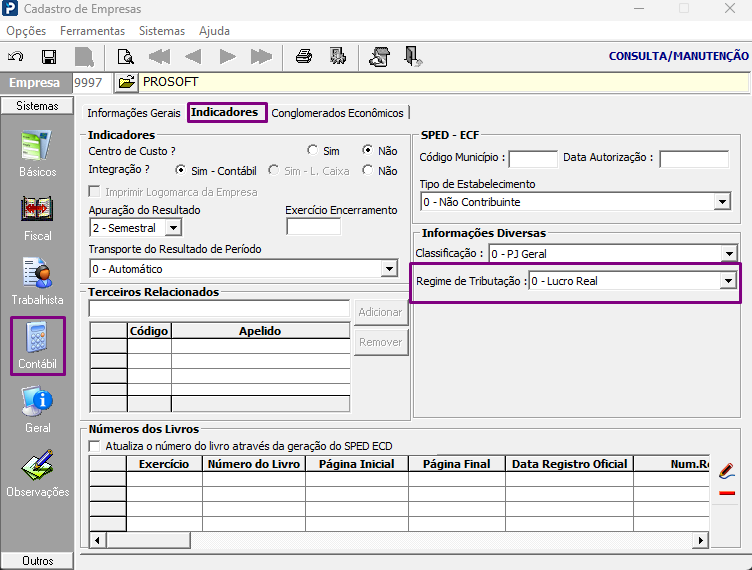Viewport: 752px width, 570px height.
Task: Expand Apuração do Resultado dropdown
Action: pyautogui.click(x=173, y=228)
